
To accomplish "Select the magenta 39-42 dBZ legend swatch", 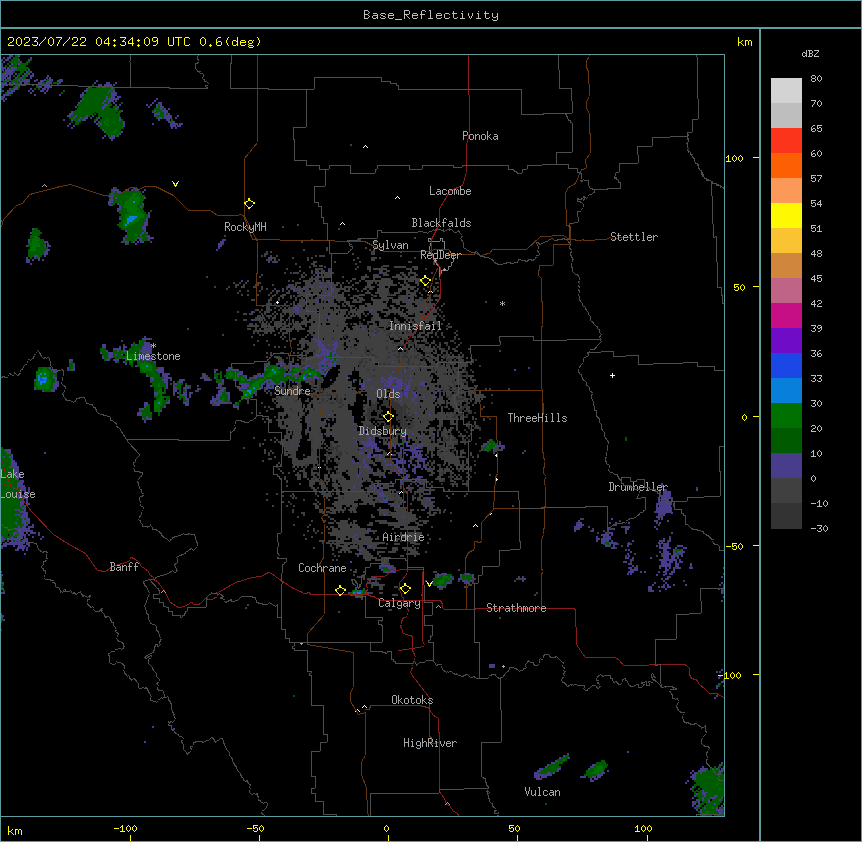I will coord(786,315).
